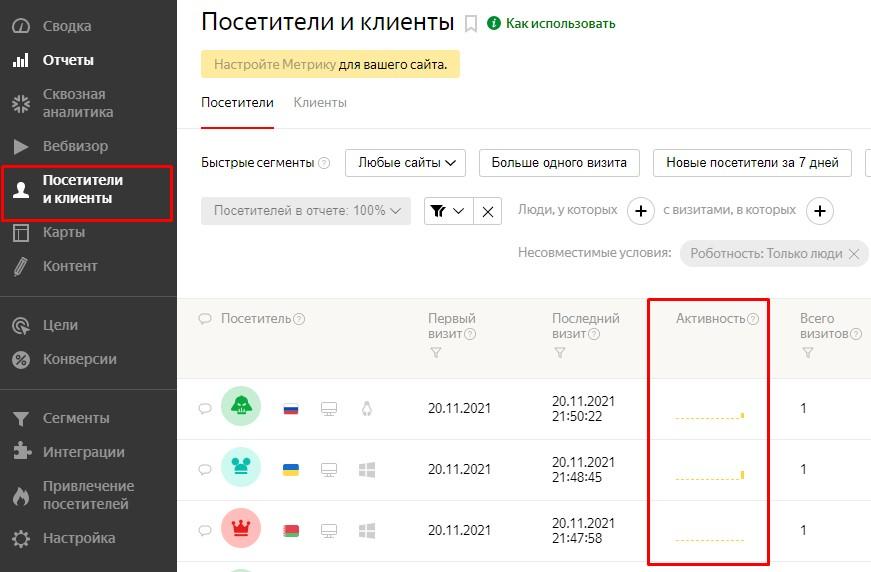Click the comment icon in the Посетитель column header
The image size is (871, 572).
click(x=205, y=319)
